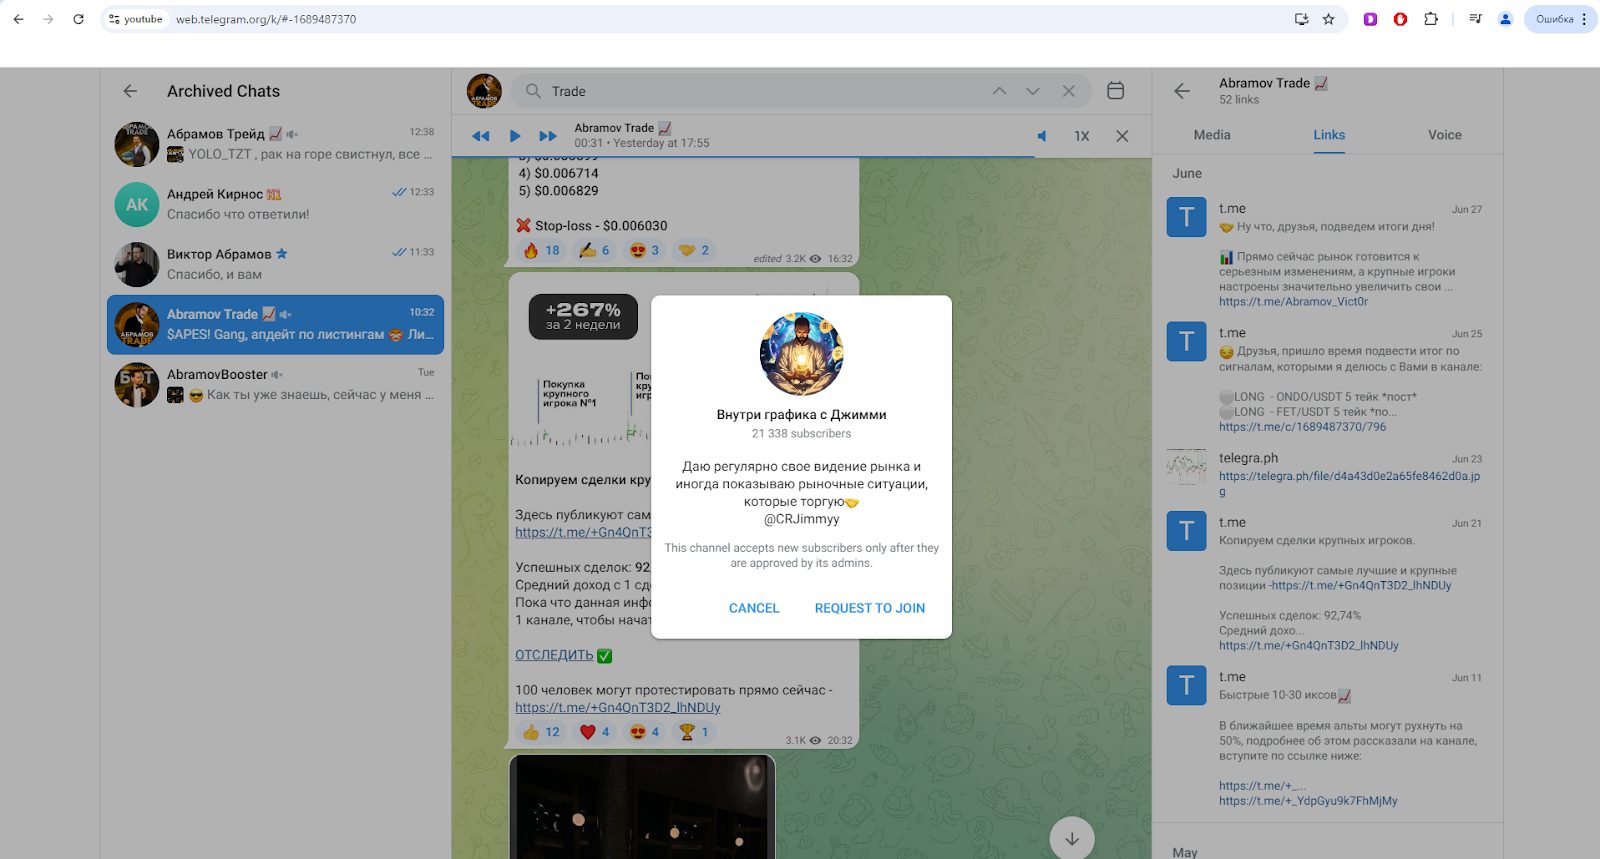
Task: Open t.me/+_YdpGyu9k7FhMjMy link
Action: [1308, 801]
